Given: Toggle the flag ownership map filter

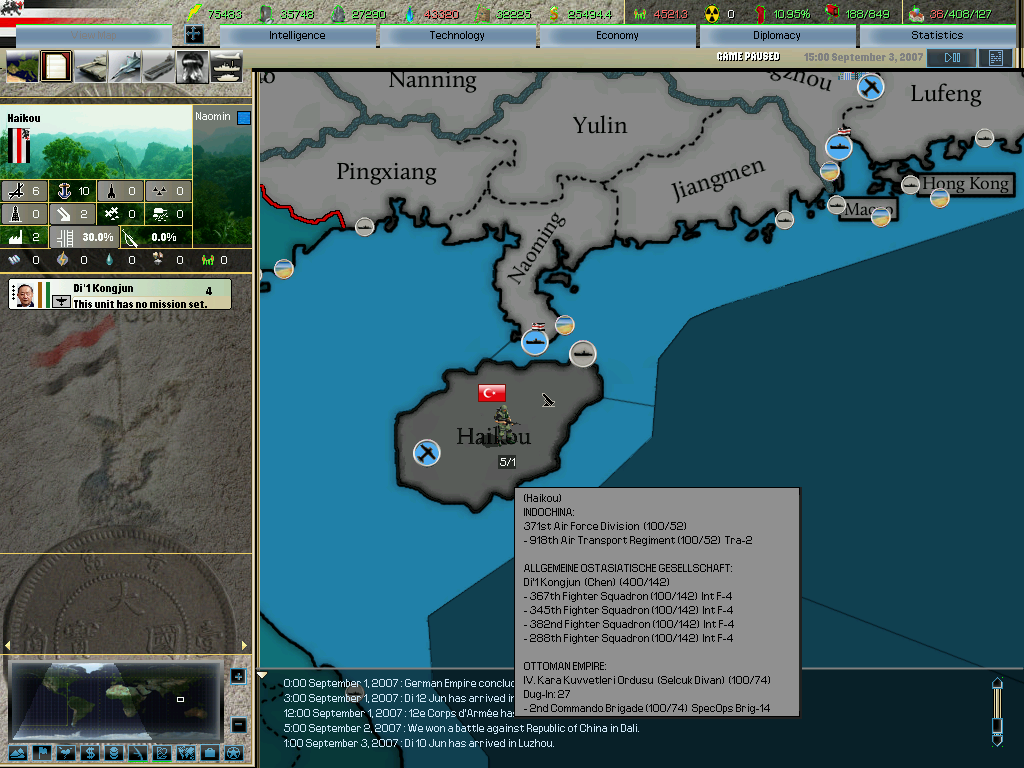Looking at the screenshot, I should click(x=42, y=753).
